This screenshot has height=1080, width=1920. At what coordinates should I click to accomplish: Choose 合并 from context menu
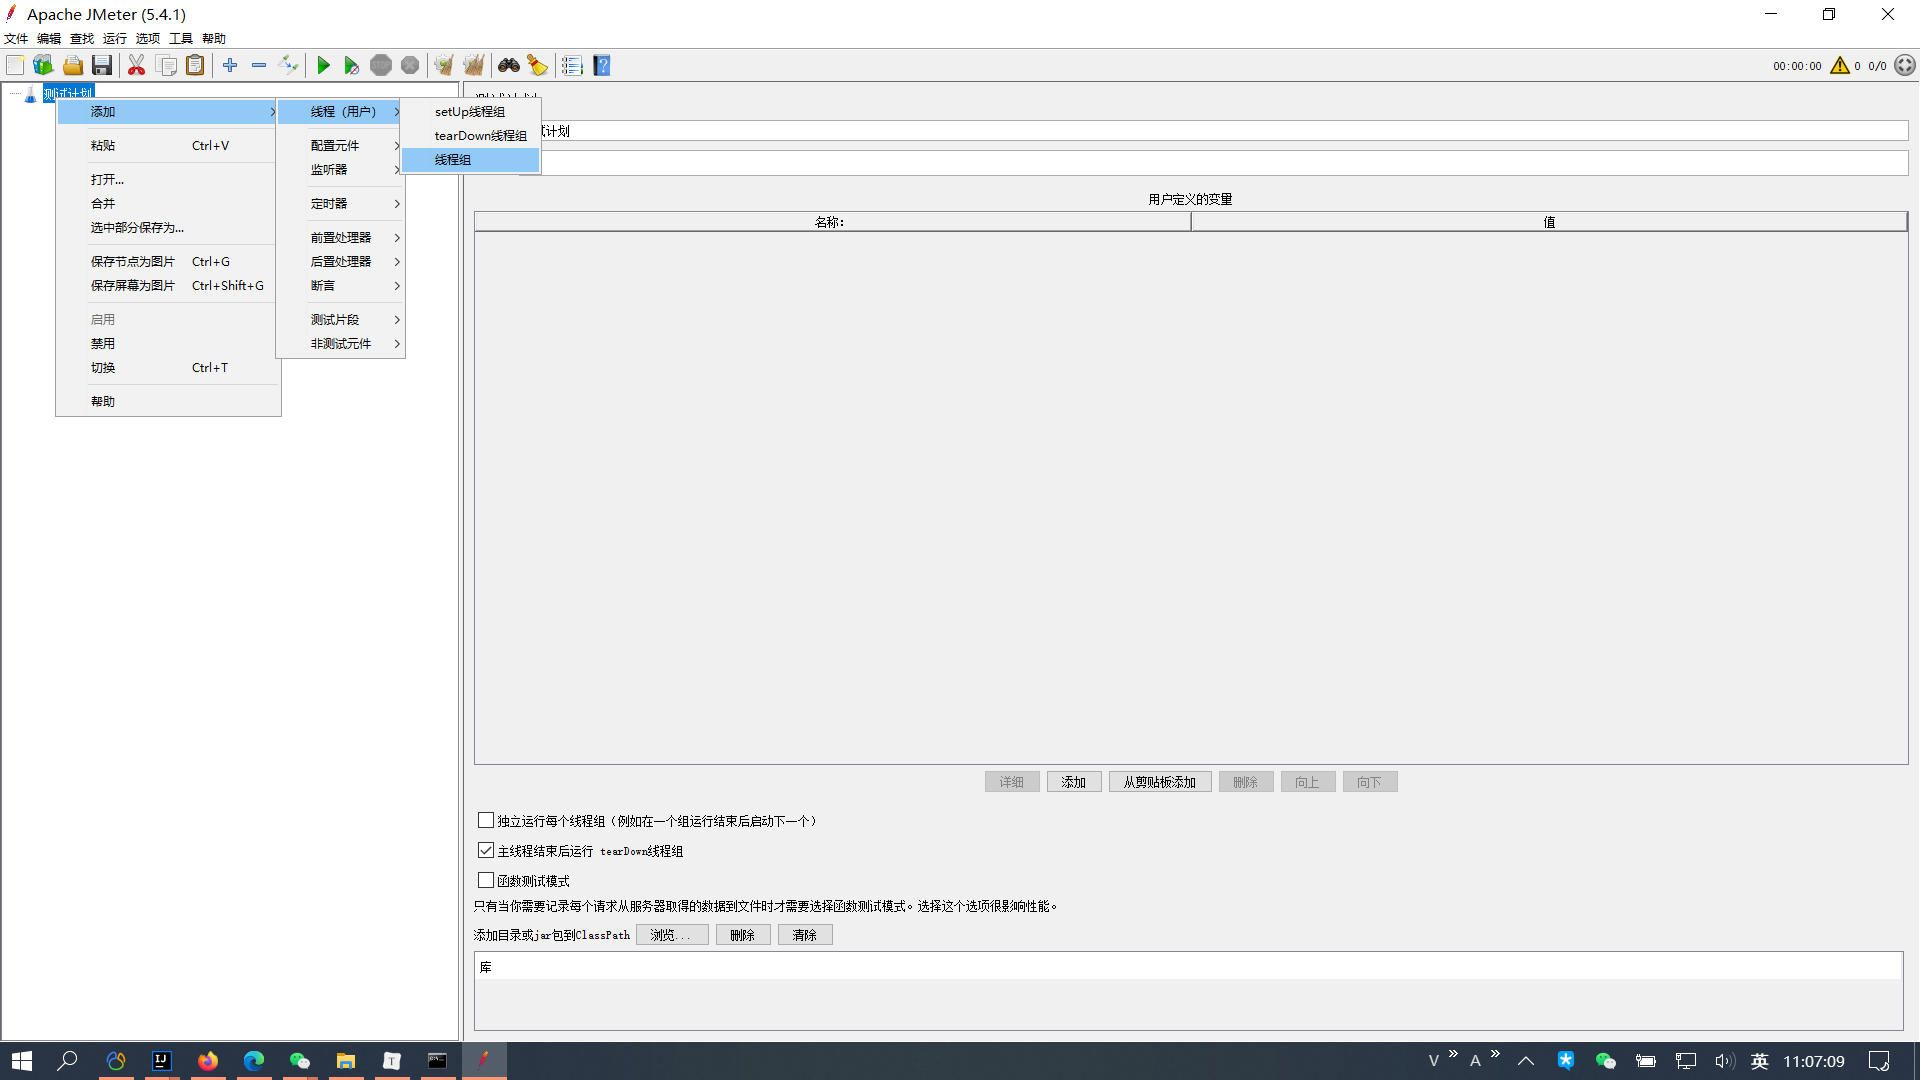pos(168,203)
